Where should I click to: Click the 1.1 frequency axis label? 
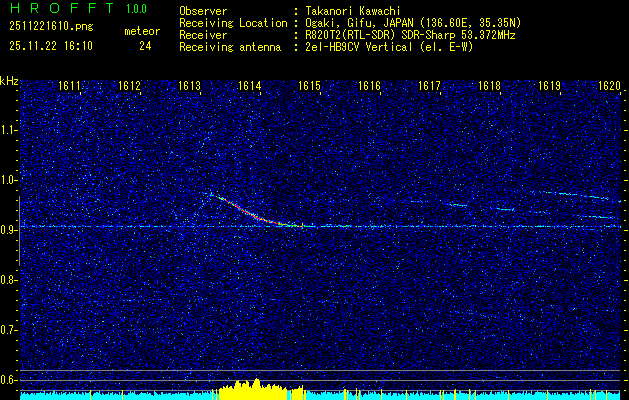pos(9,129)
